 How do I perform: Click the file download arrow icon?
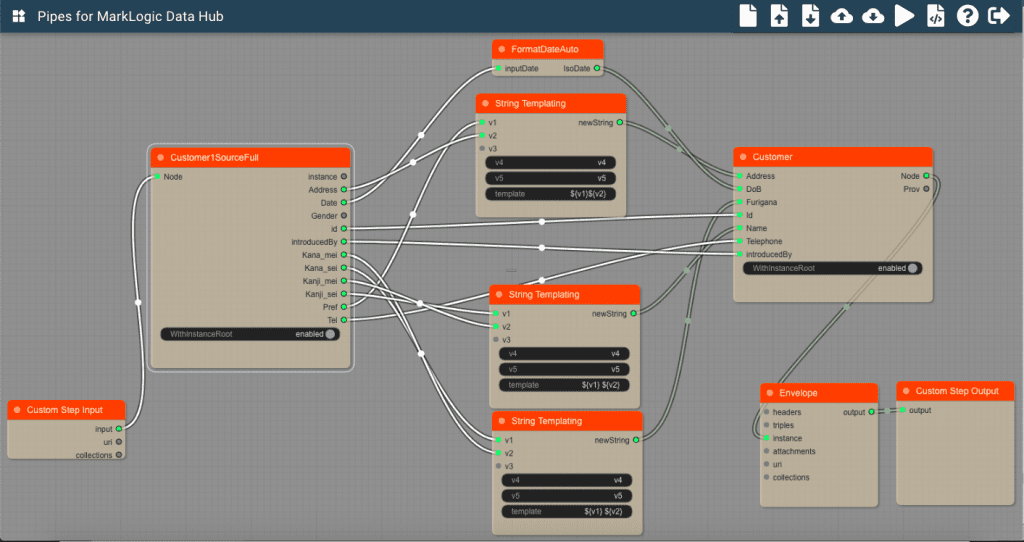click(x=810, y=16)
